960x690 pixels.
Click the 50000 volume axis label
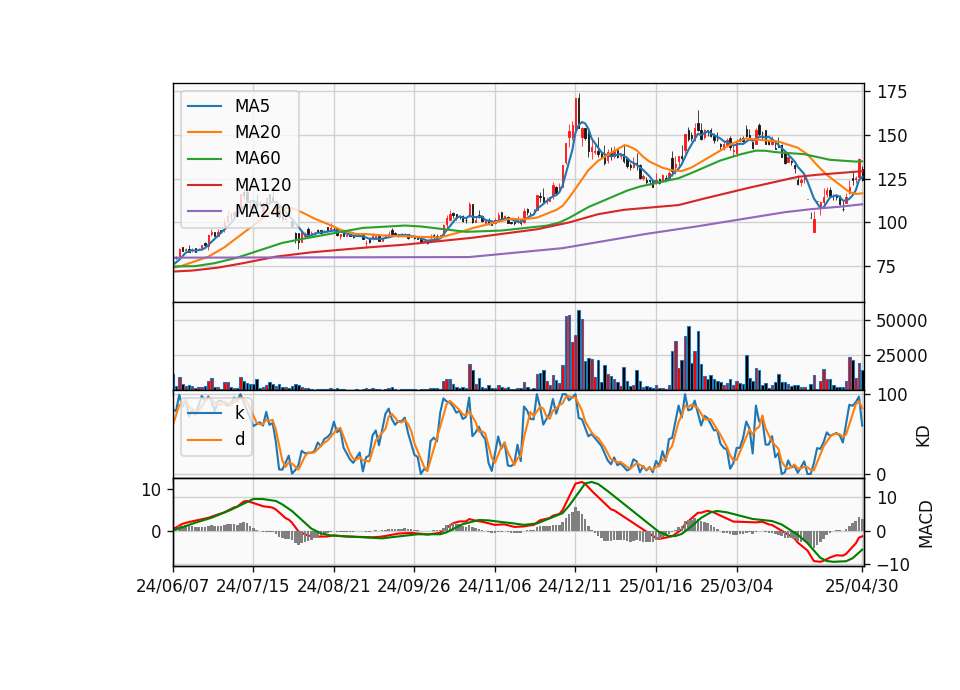coord(902,321)
